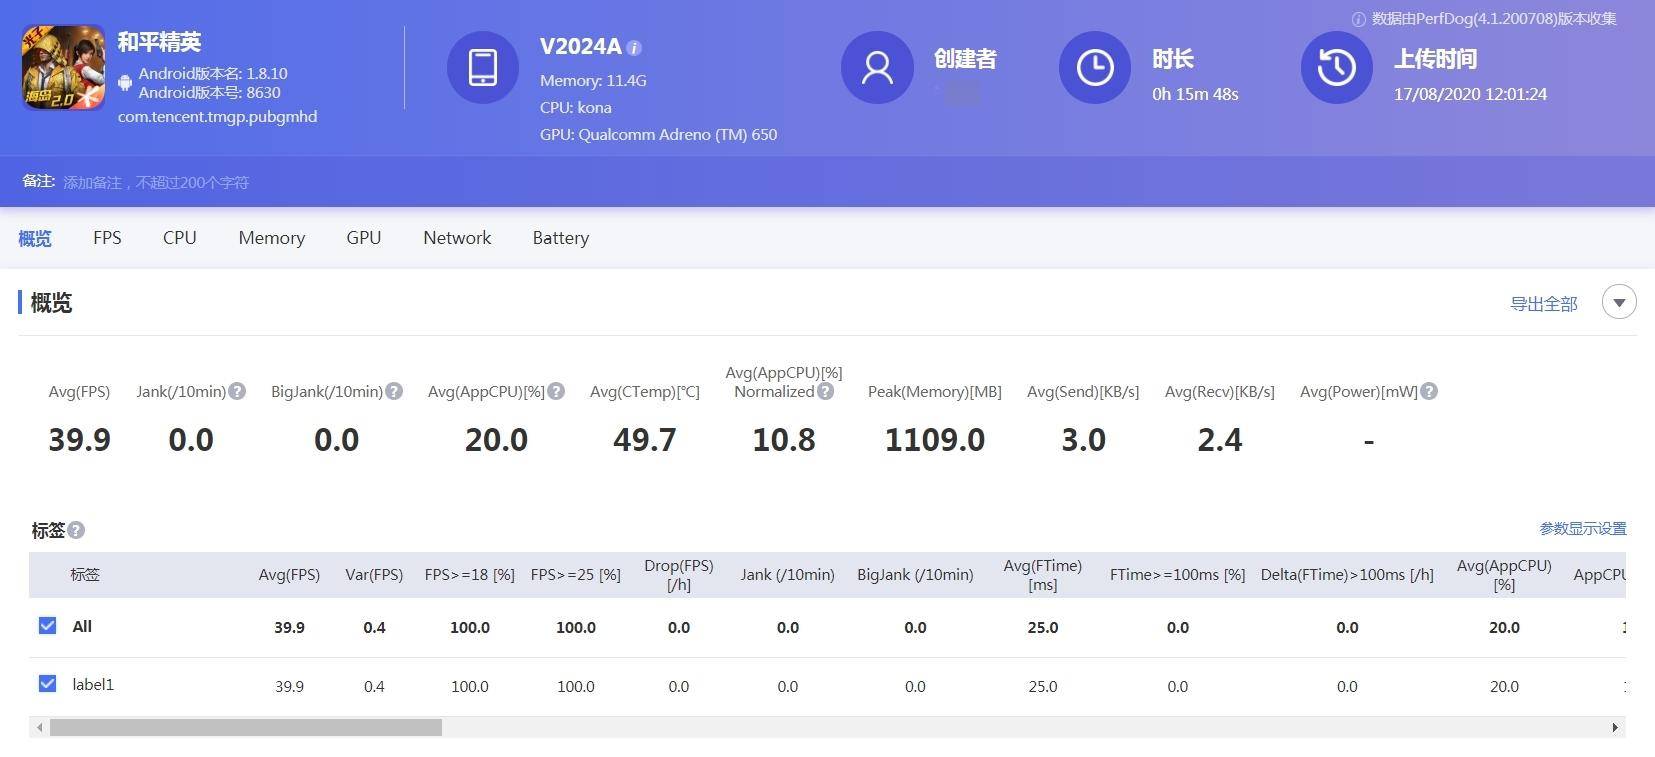The height and width of the screenshot is (757, 1655).
Task: Click help icon beside Normalized AppCPU
Action: (x=825, y=391)
